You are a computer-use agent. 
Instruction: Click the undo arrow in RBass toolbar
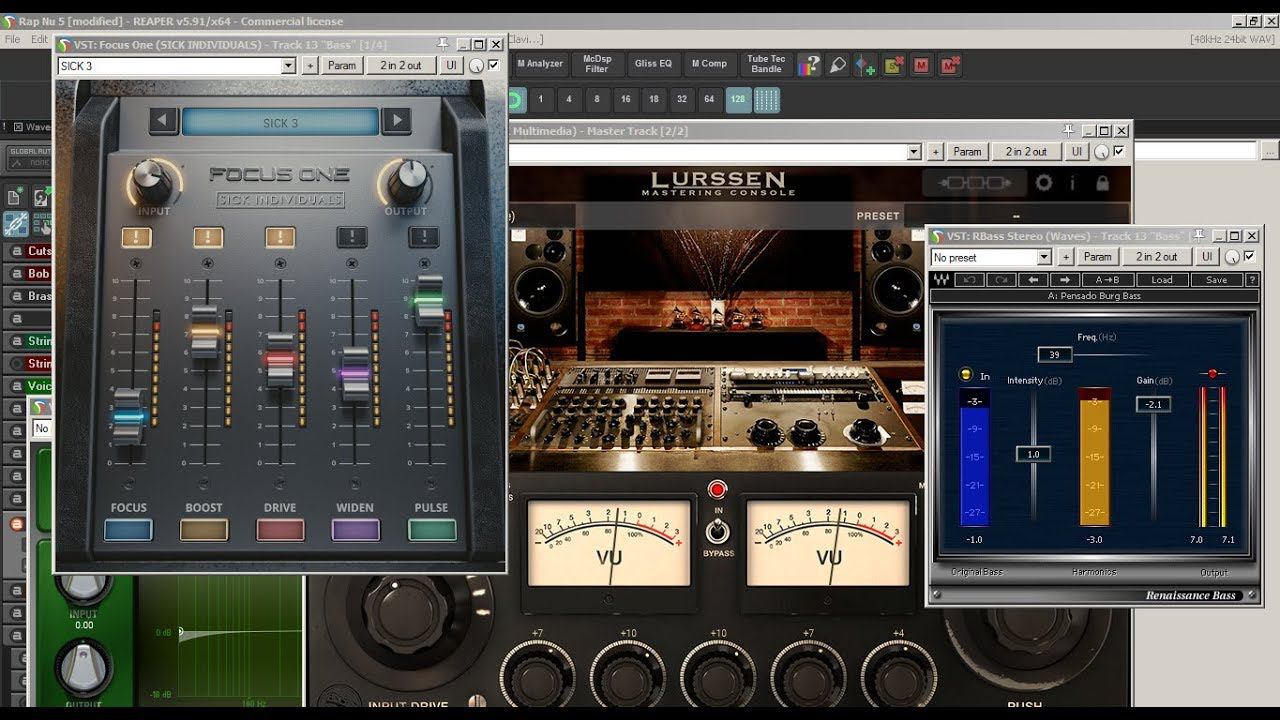pos(968,280)
